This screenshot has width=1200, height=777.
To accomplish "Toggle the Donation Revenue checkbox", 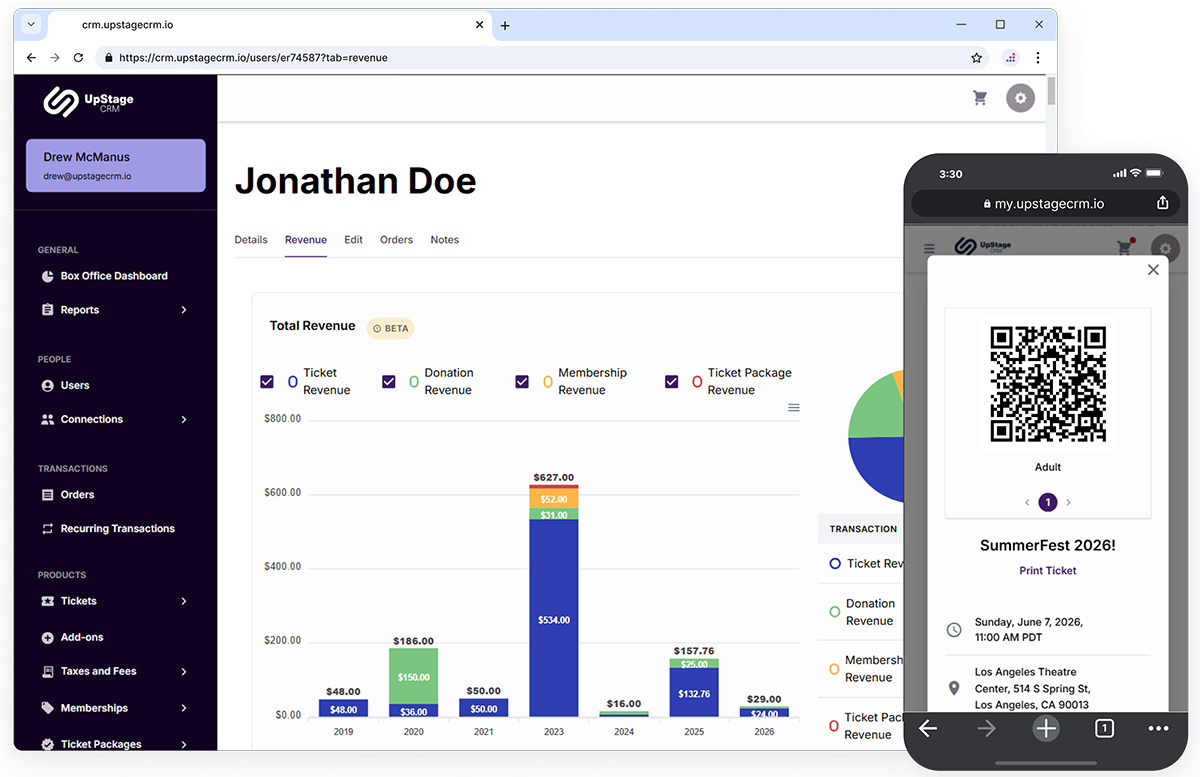I will pyautogui.click(x=389, y=382).
